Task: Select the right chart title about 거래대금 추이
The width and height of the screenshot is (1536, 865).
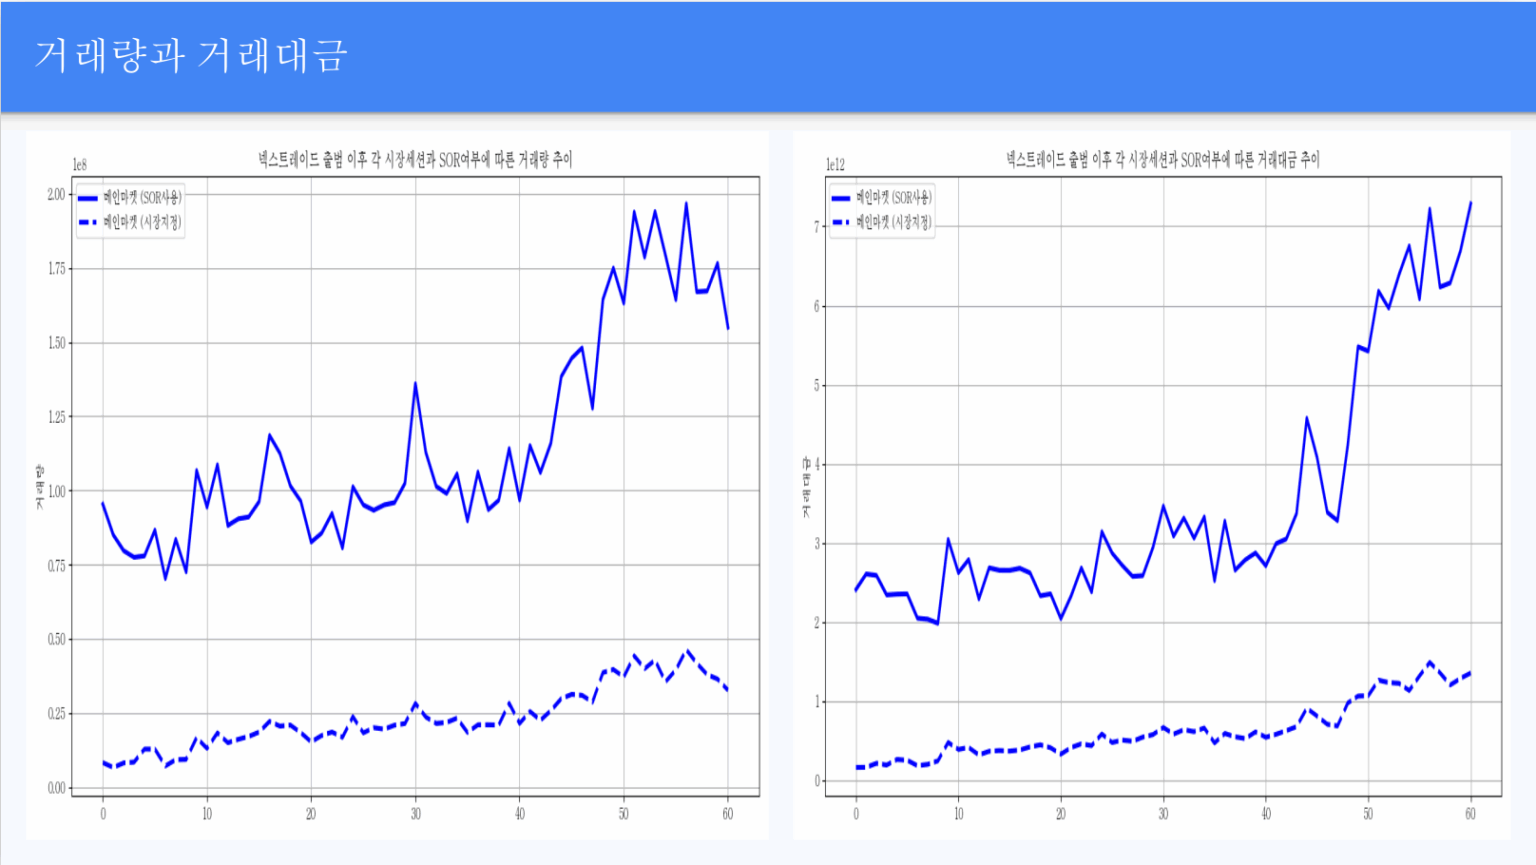Action: coord(1162,159)
